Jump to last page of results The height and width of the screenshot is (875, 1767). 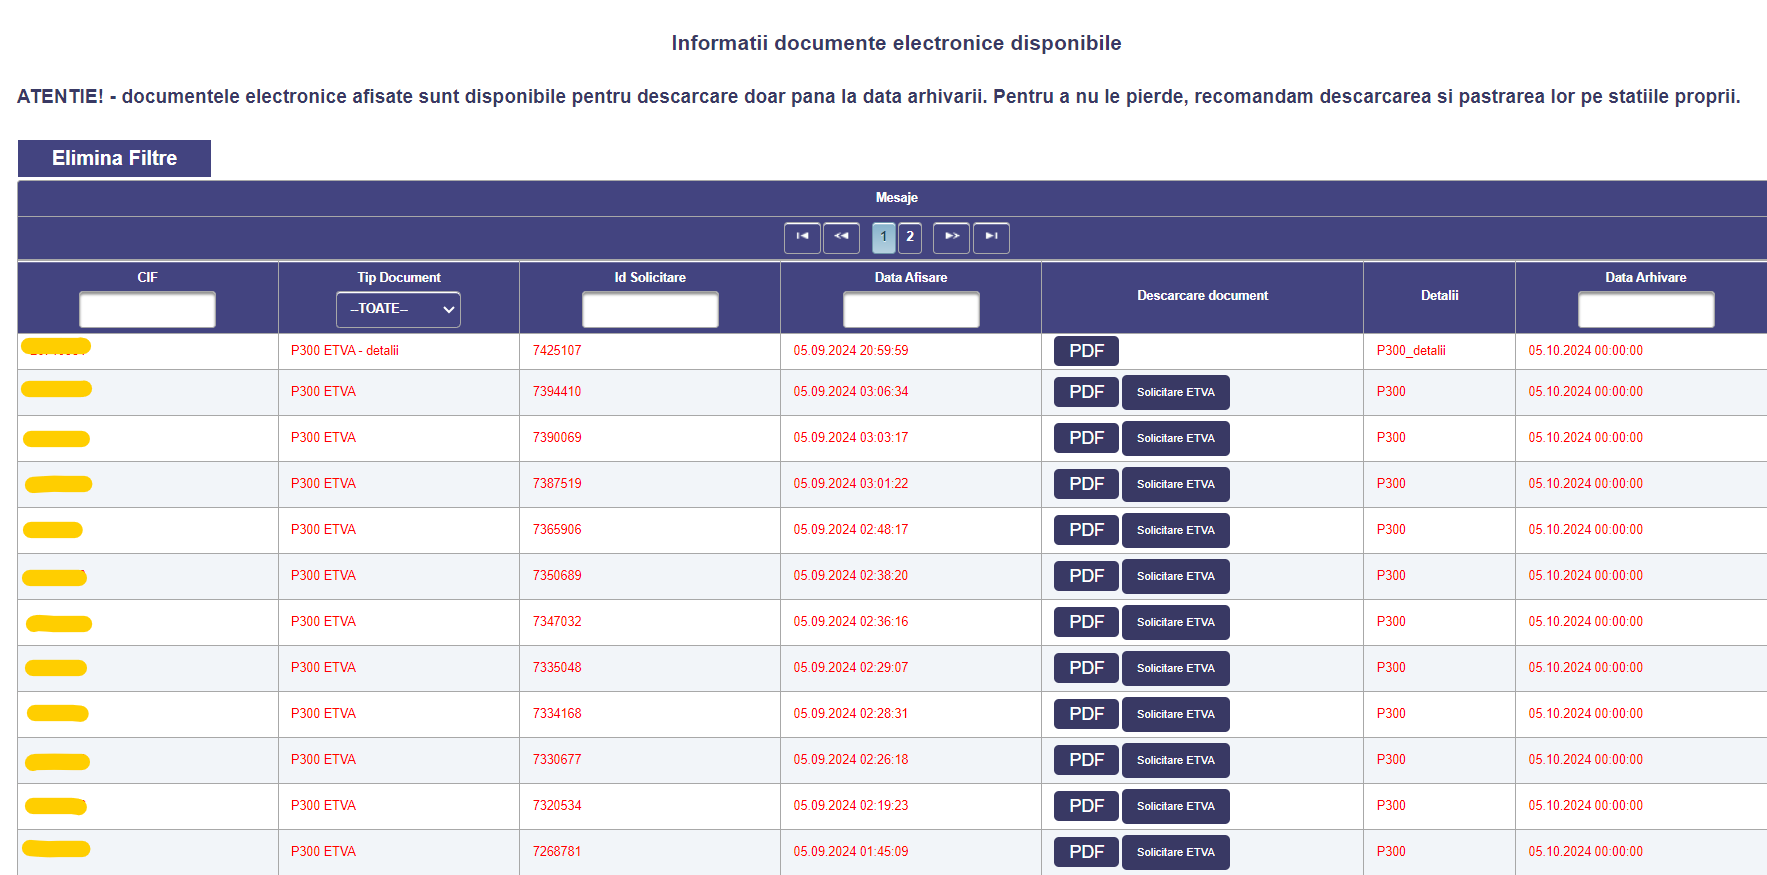[x=991, y=238]
